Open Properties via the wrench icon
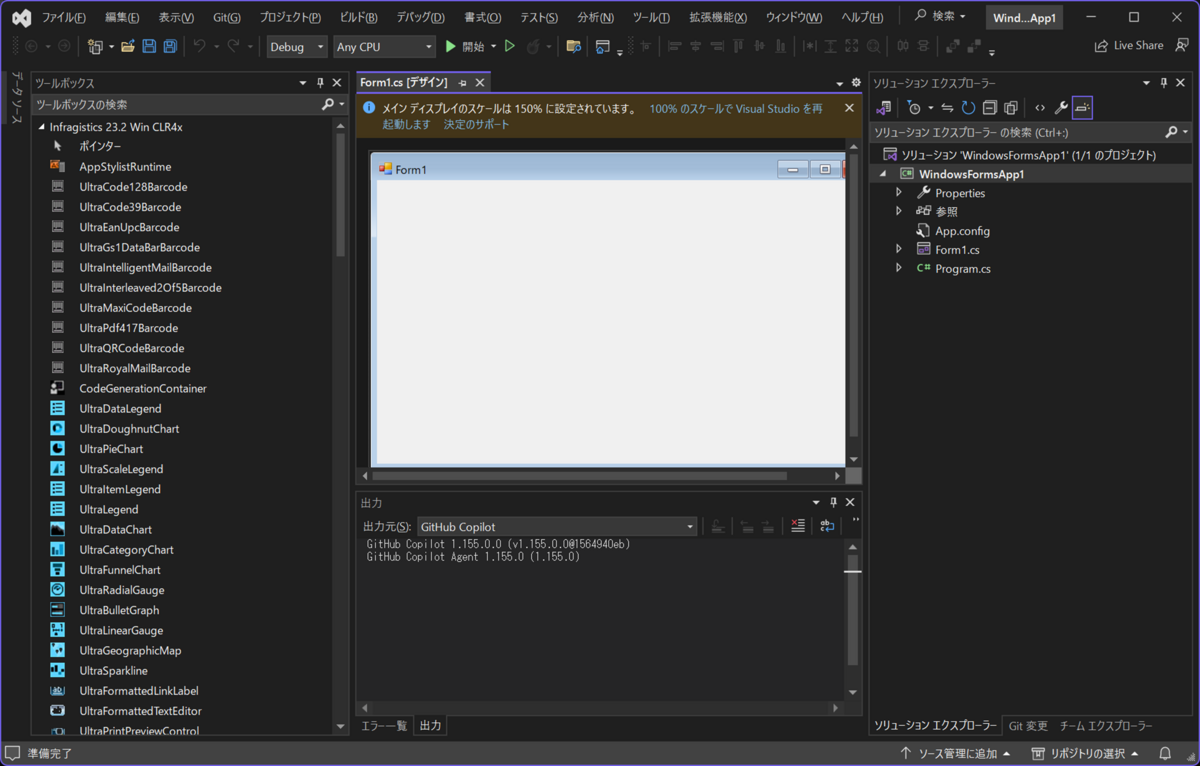 pyautogui.click(x=1061, y=108)
